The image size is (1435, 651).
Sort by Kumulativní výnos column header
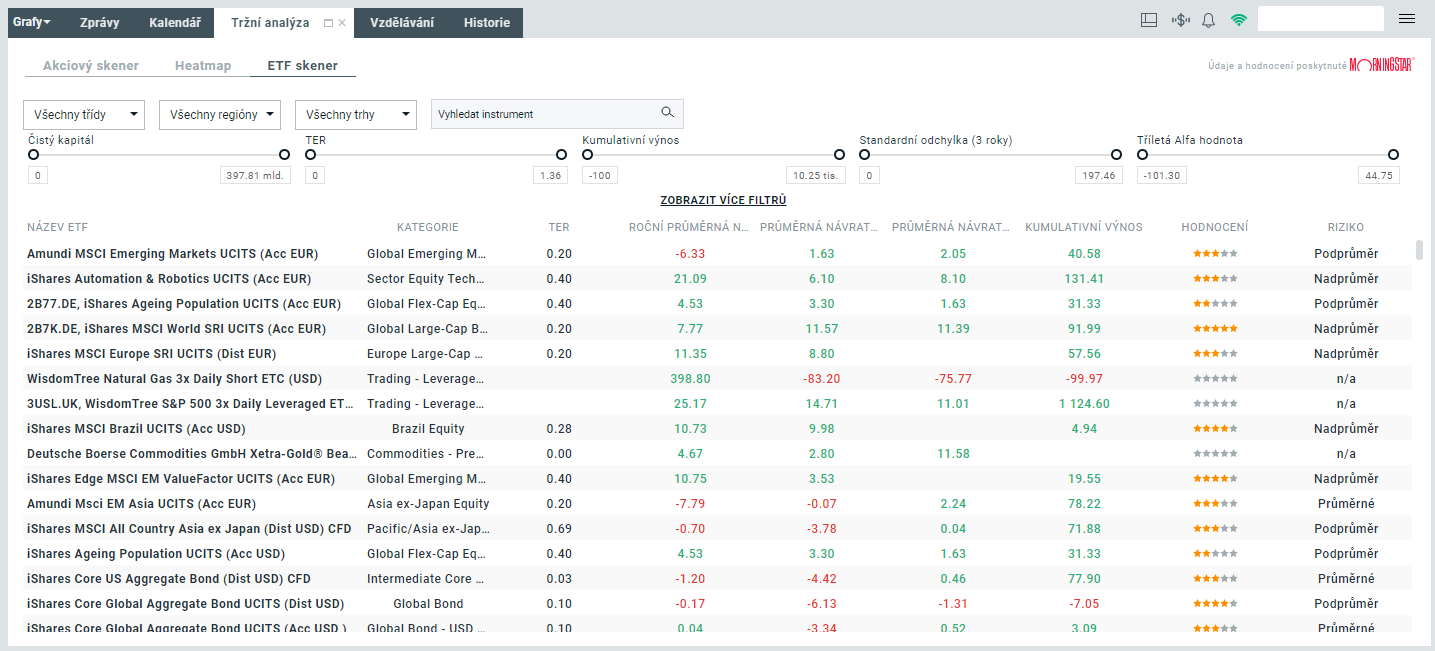(x=1083, y=227)
